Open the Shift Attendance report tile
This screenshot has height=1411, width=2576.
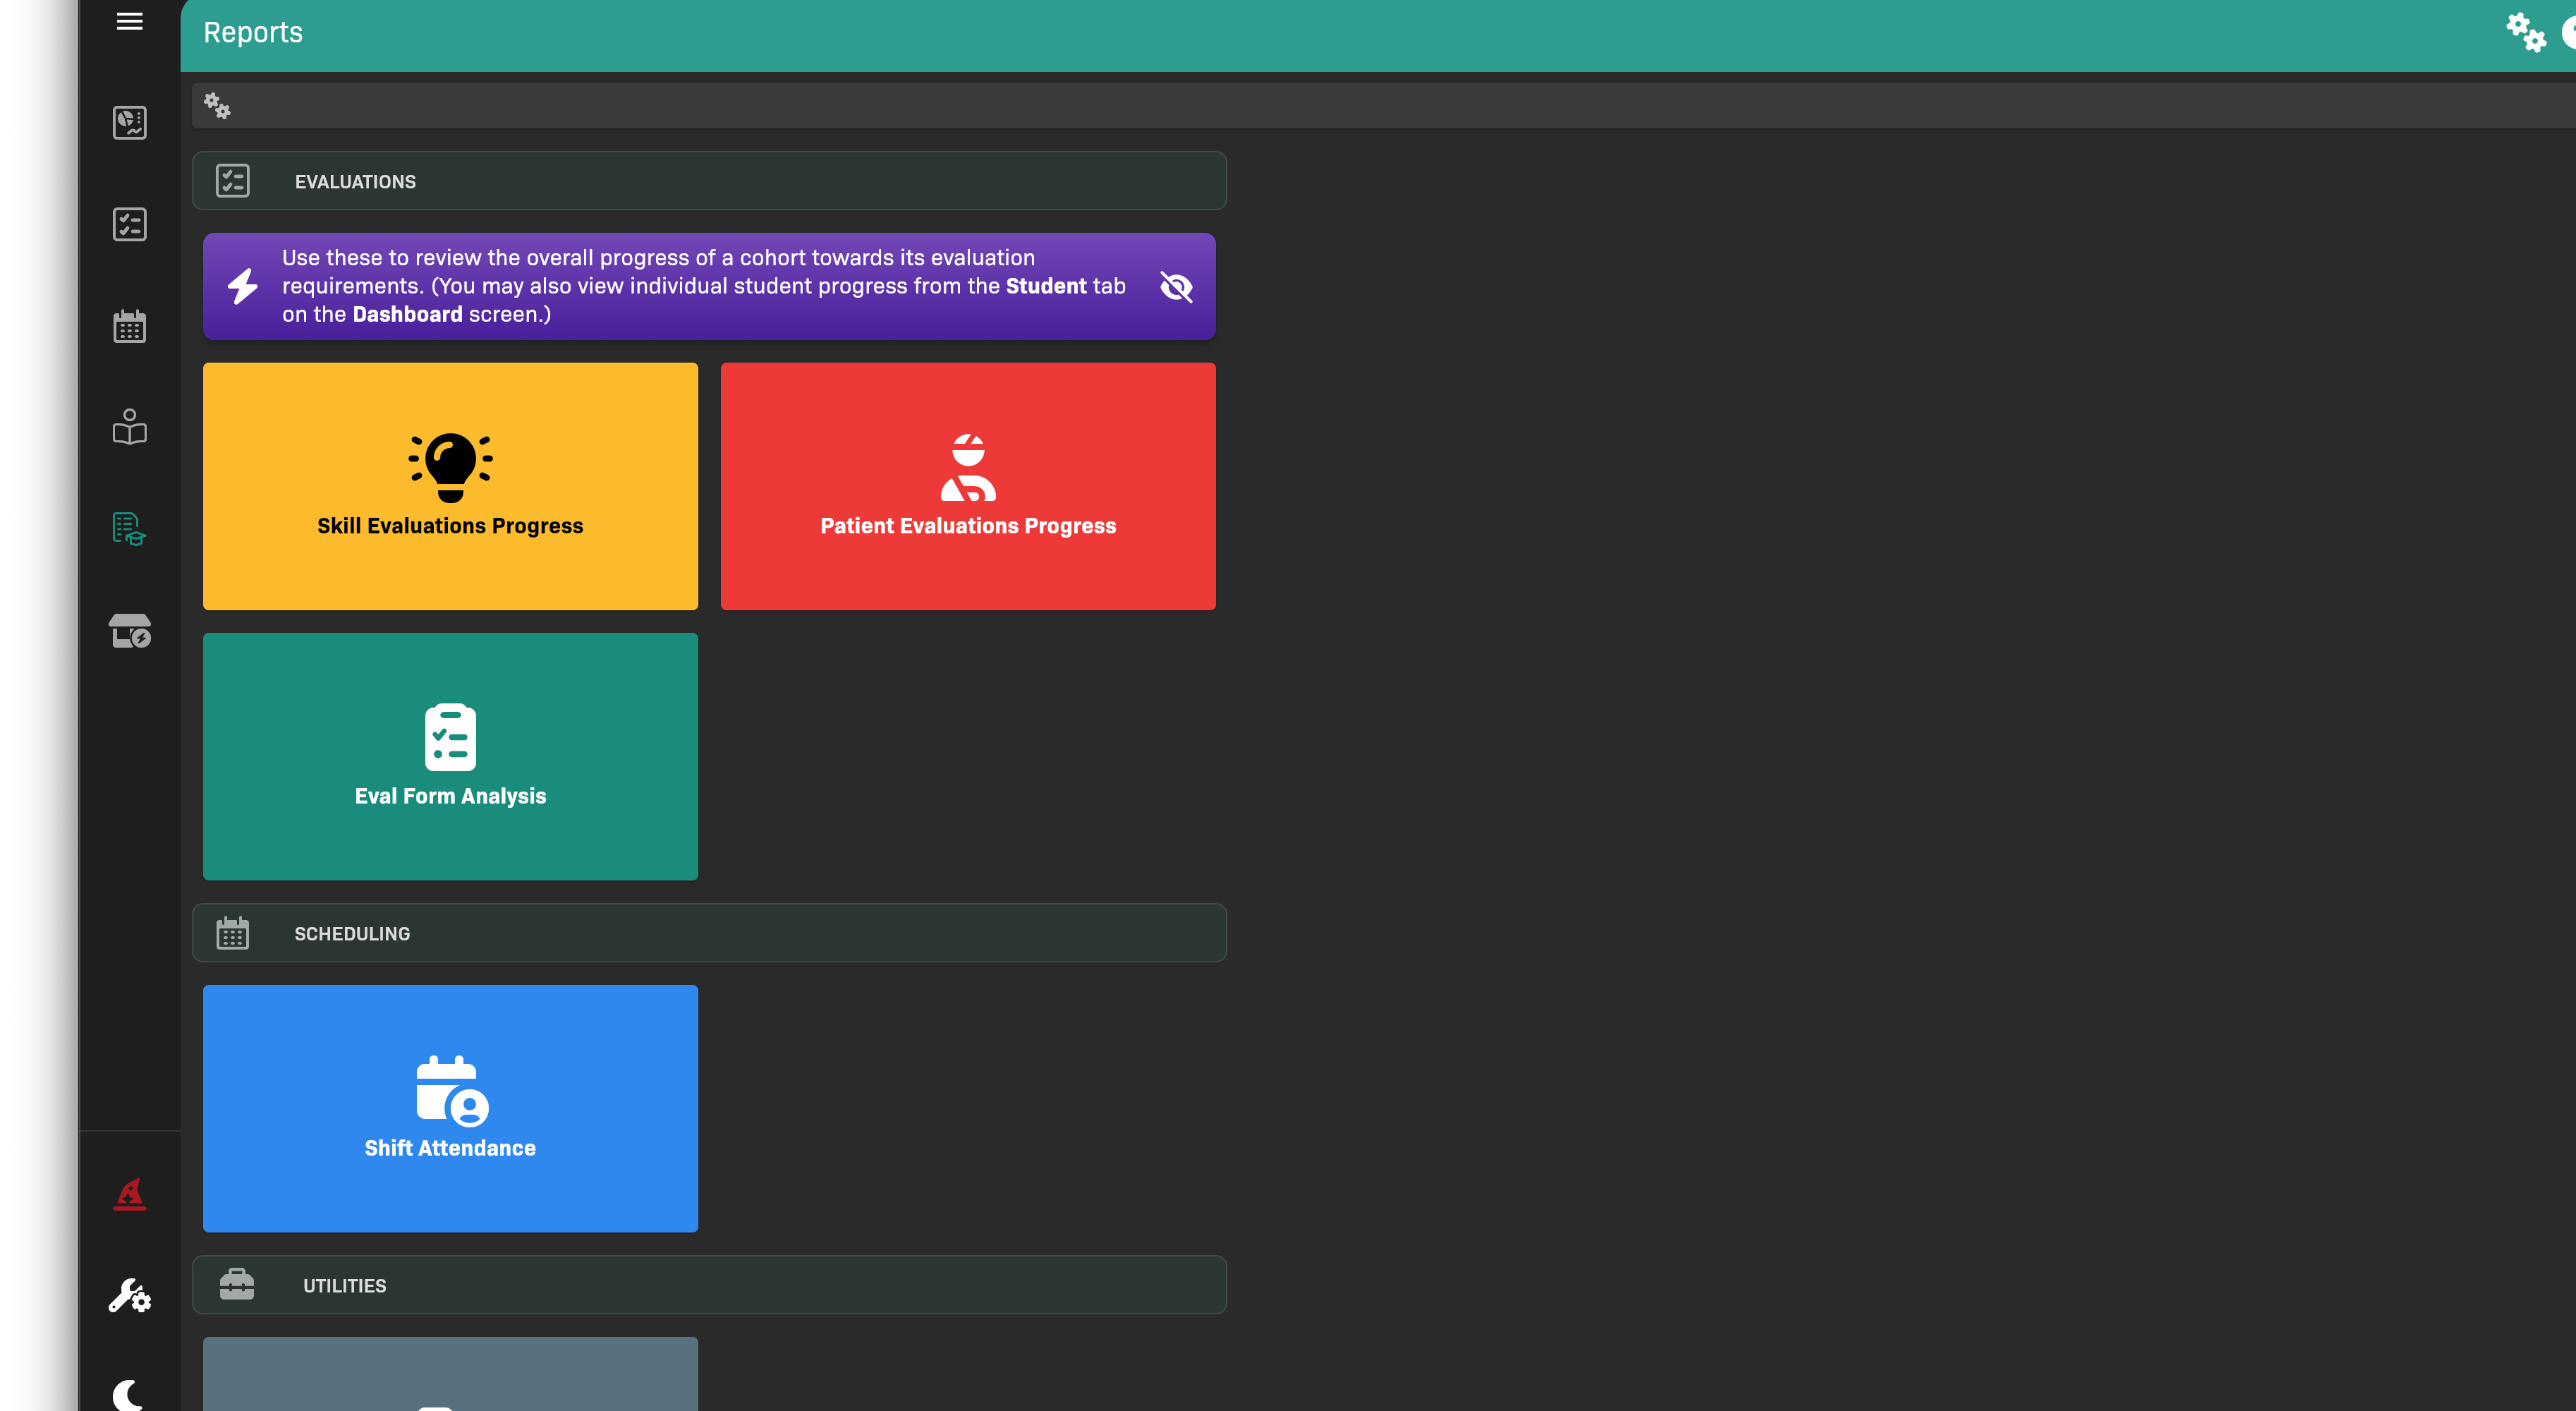pos(450,1108)
